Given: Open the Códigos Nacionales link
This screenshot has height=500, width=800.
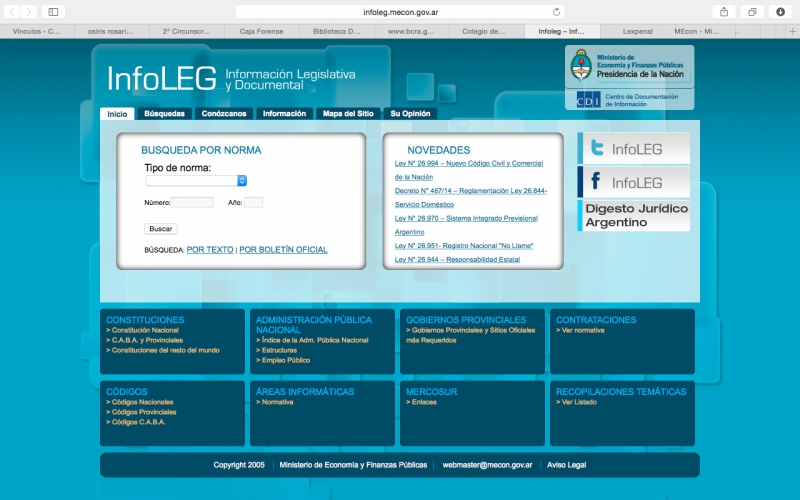Looking at the screenshot, I should [140, 402].
